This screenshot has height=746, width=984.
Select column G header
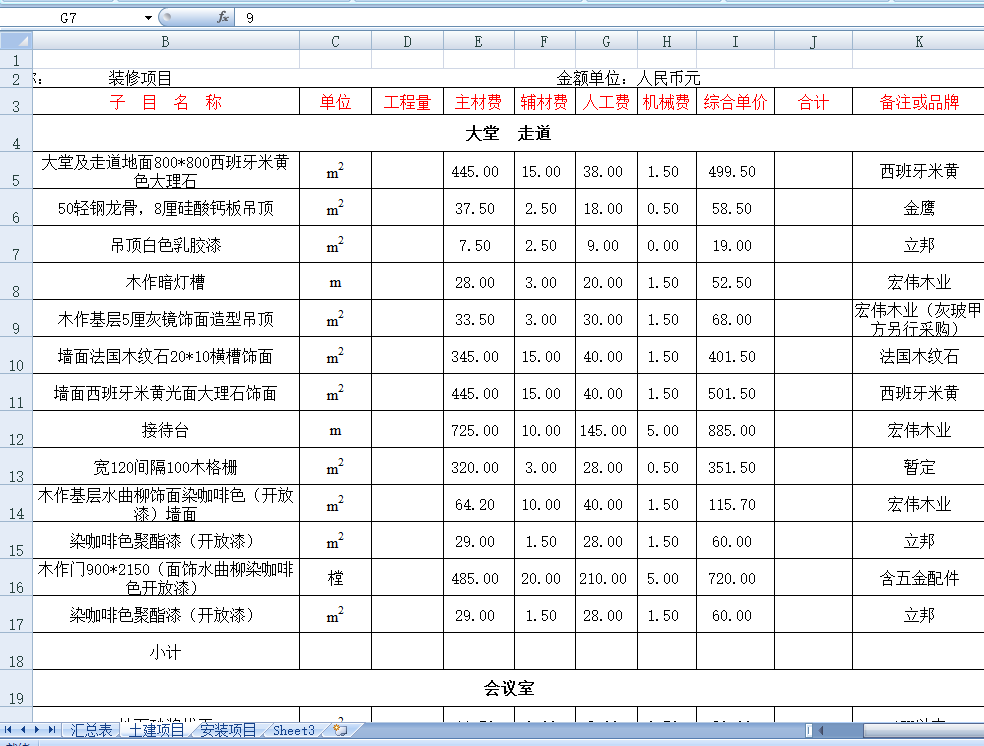[x=606, y=41]
